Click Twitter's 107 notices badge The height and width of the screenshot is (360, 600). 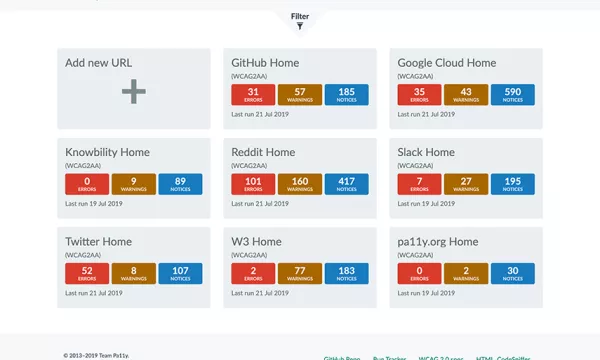tap(180, 274)
